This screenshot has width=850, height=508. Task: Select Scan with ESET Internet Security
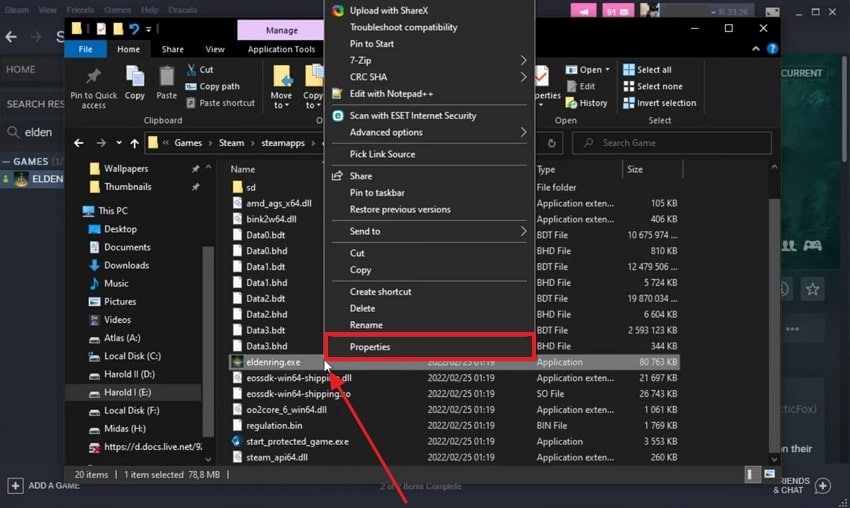click(x=429, y=115)
